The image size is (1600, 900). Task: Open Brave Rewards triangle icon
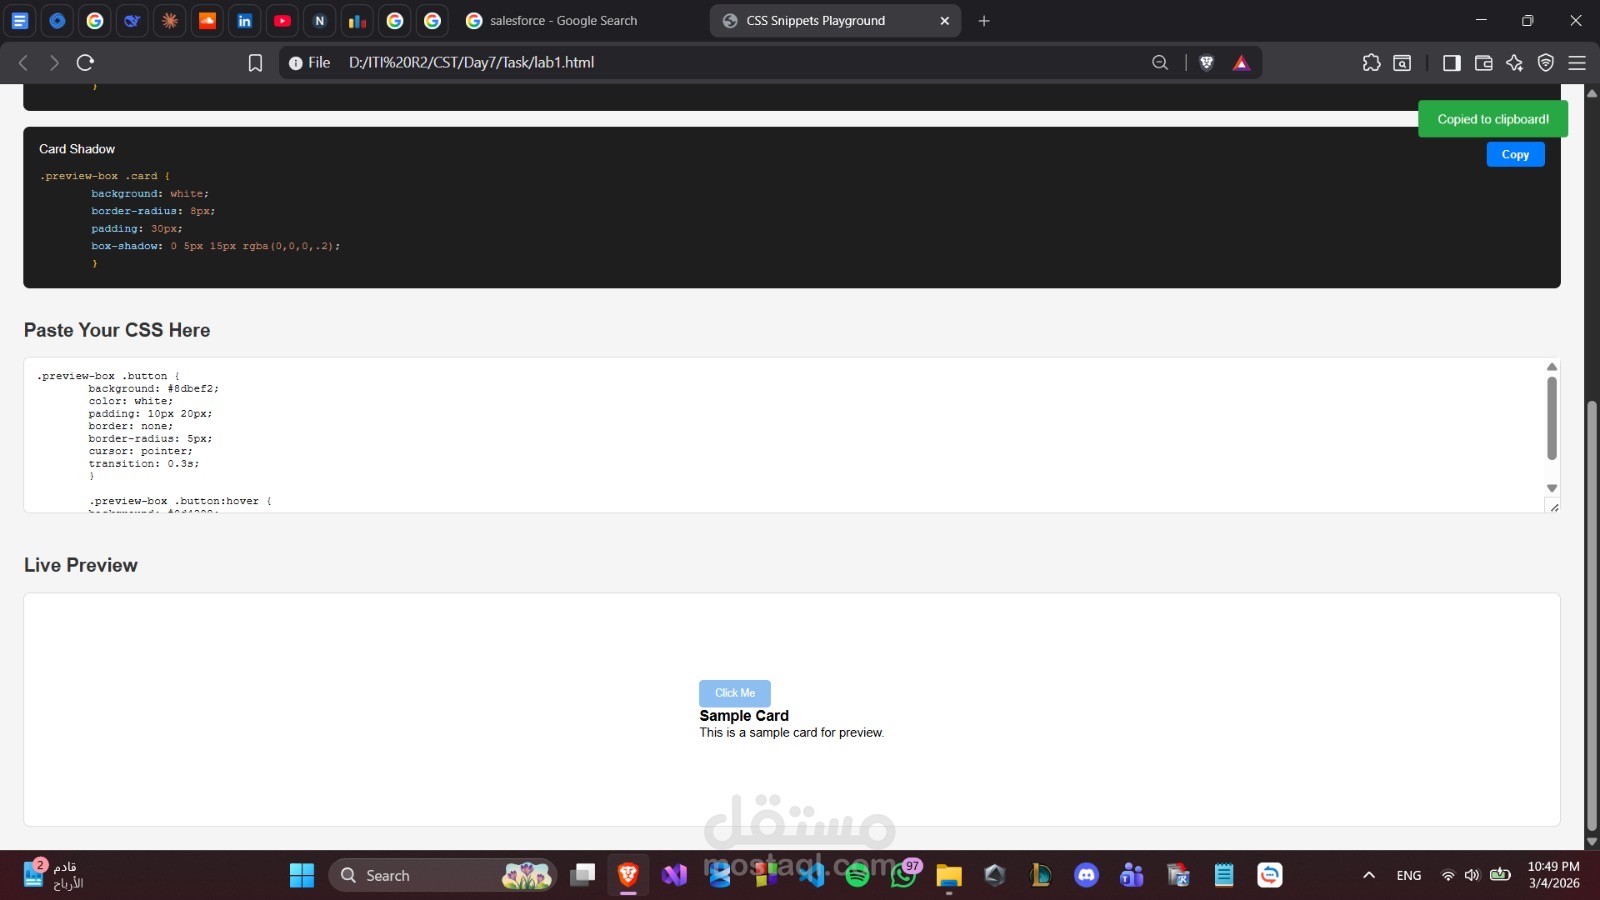tap(1241, 62)
